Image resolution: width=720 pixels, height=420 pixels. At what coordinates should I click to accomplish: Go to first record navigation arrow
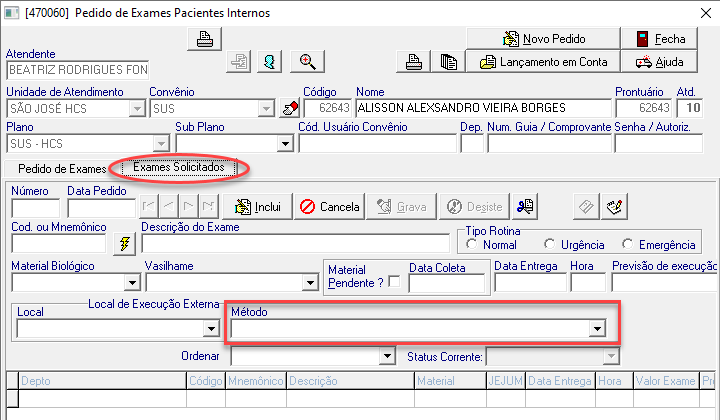[x=148, y=206]
